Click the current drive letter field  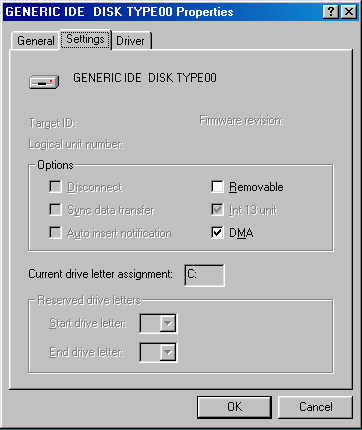point(204,275)
